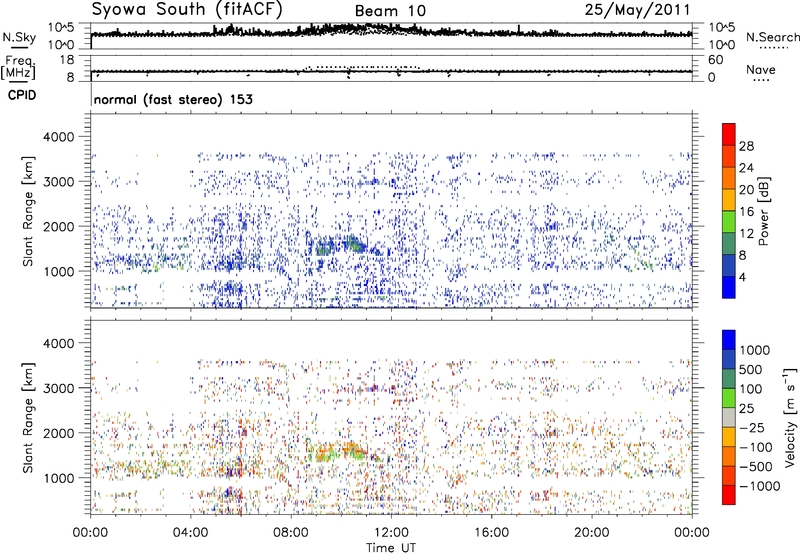800x554 pixels.
Task: Click the "Power [dB]" colorbar title
Action: point(764,211)
